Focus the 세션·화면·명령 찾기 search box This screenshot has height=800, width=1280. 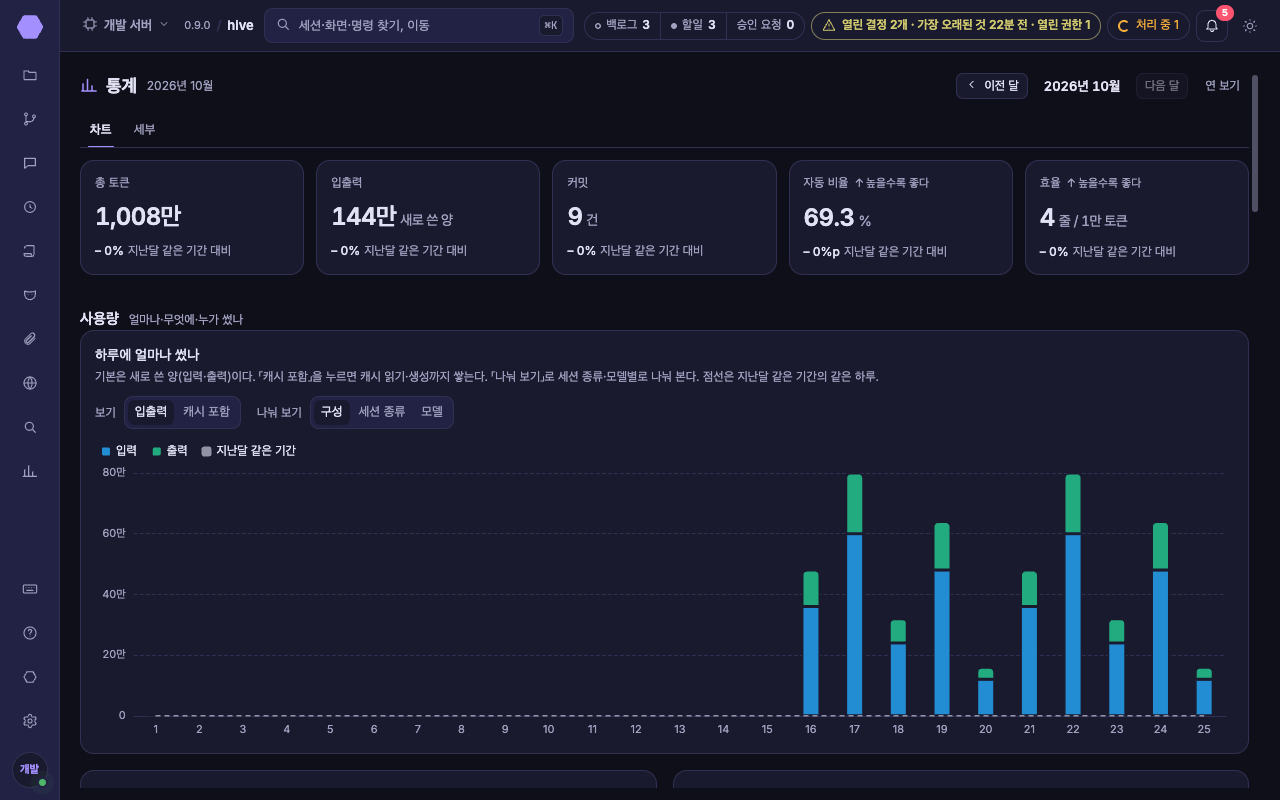419,25
